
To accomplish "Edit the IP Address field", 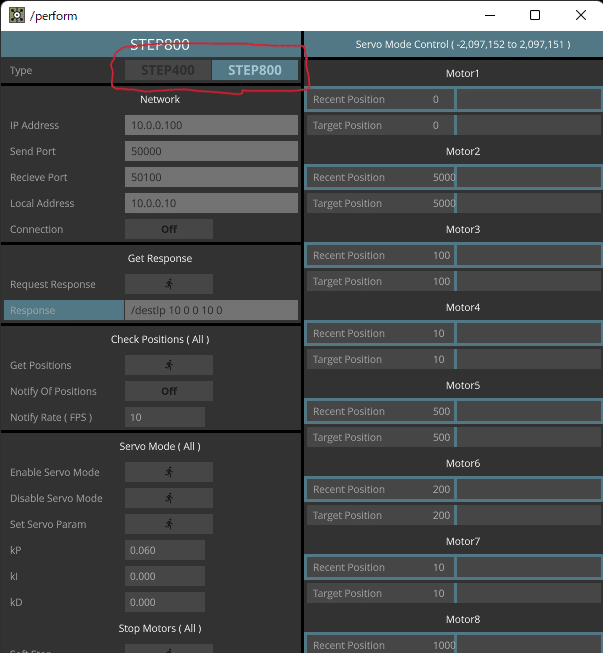I will pyautogui.click(x=211, y=125).
